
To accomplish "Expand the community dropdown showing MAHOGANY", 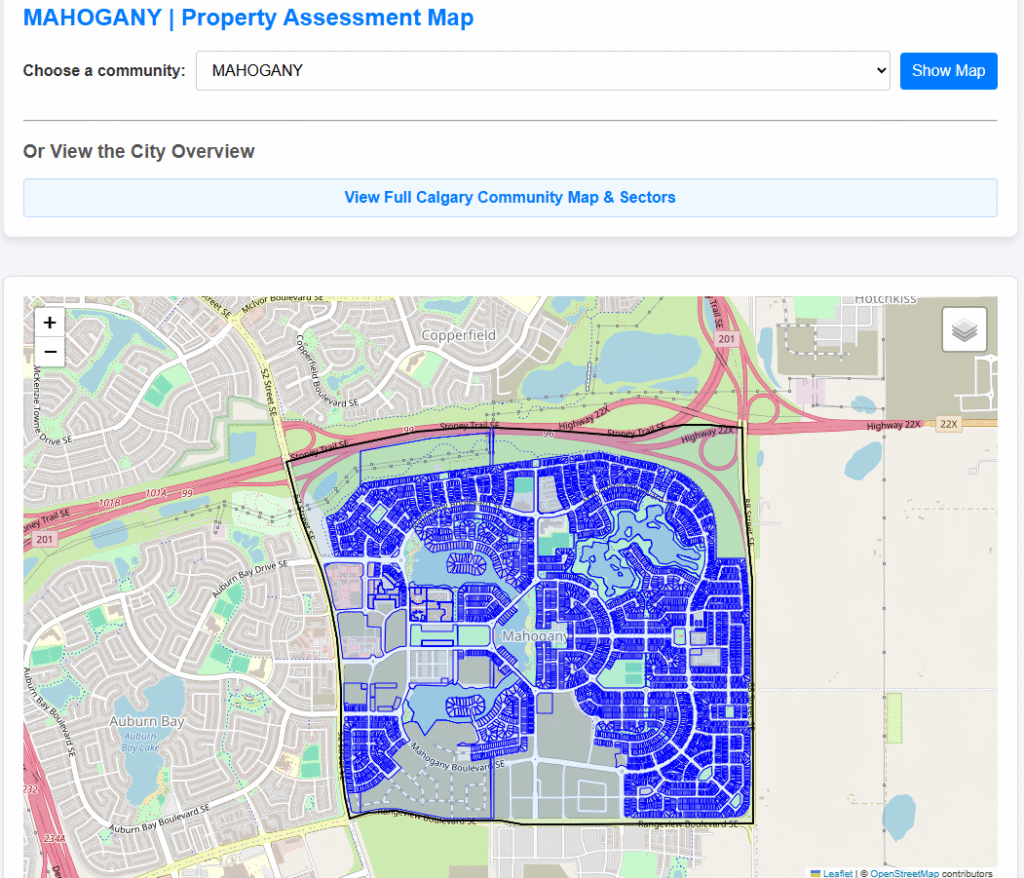I will coord(542,71).
